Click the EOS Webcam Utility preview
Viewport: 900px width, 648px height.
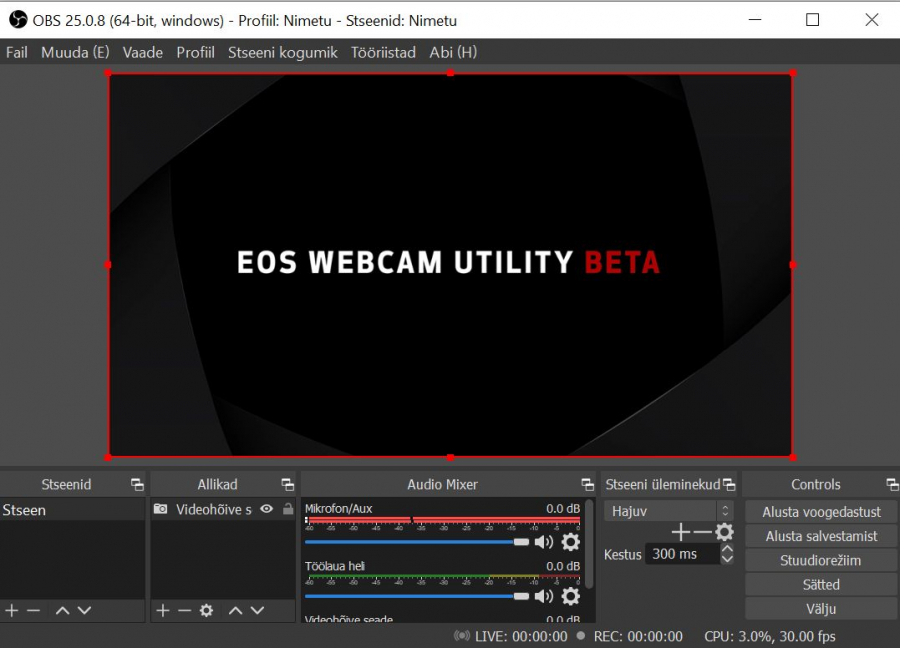tap(451, 265)
